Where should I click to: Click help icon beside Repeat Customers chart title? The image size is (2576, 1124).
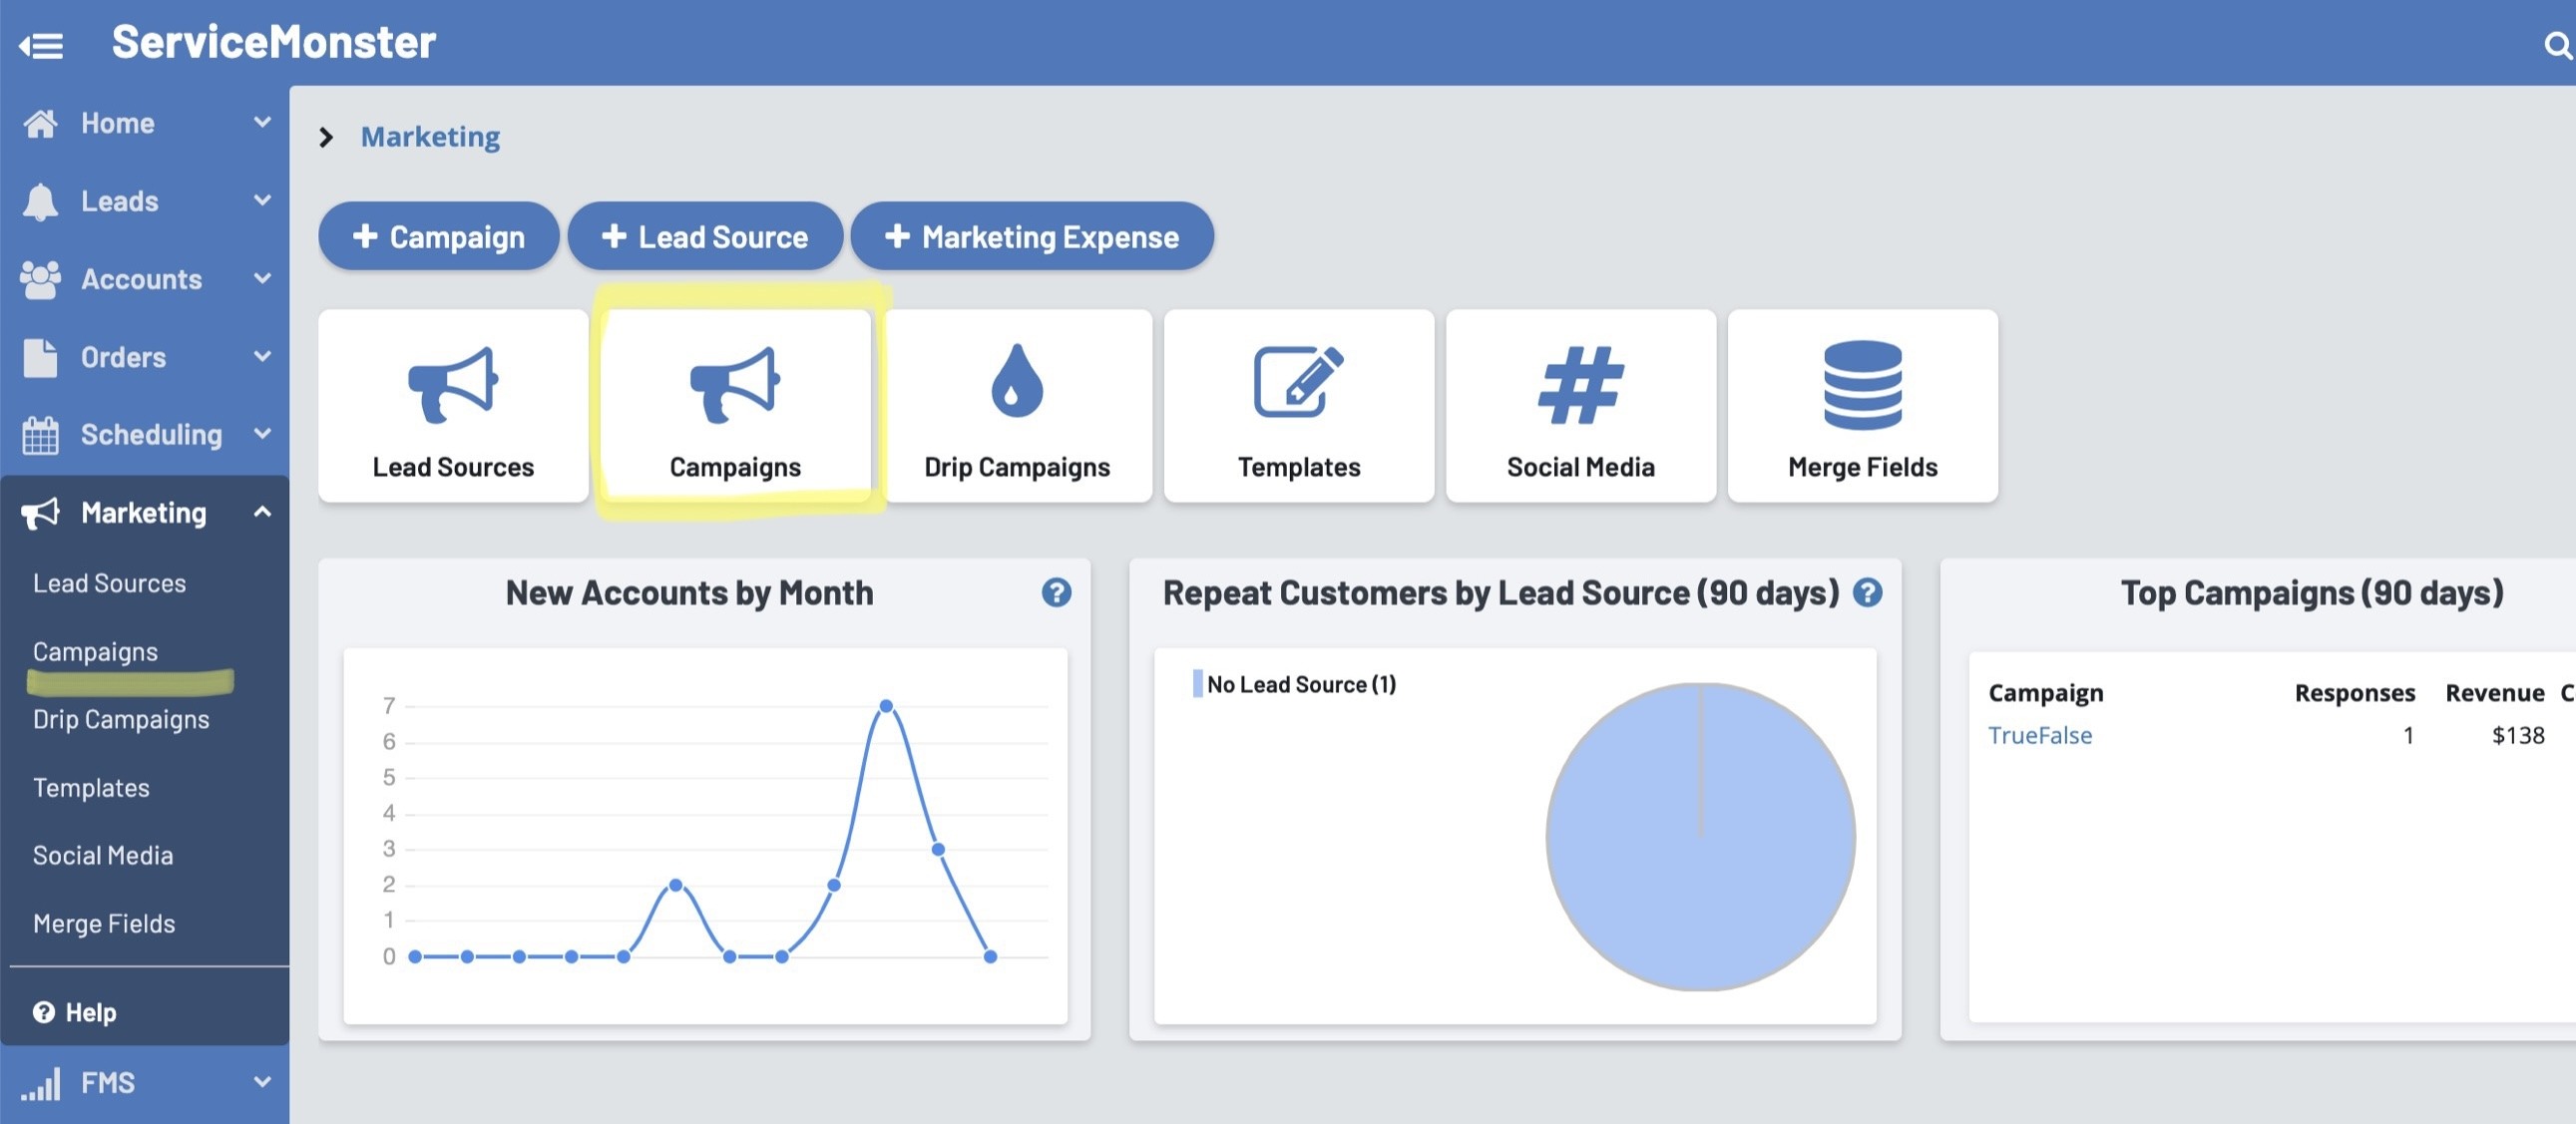click(x=1867, y=593)
